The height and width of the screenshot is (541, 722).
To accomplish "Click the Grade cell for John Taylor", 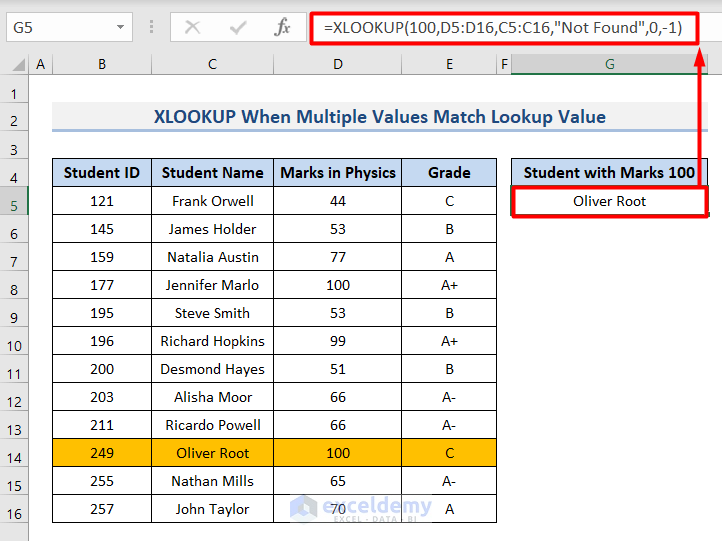I will [449, 509].
